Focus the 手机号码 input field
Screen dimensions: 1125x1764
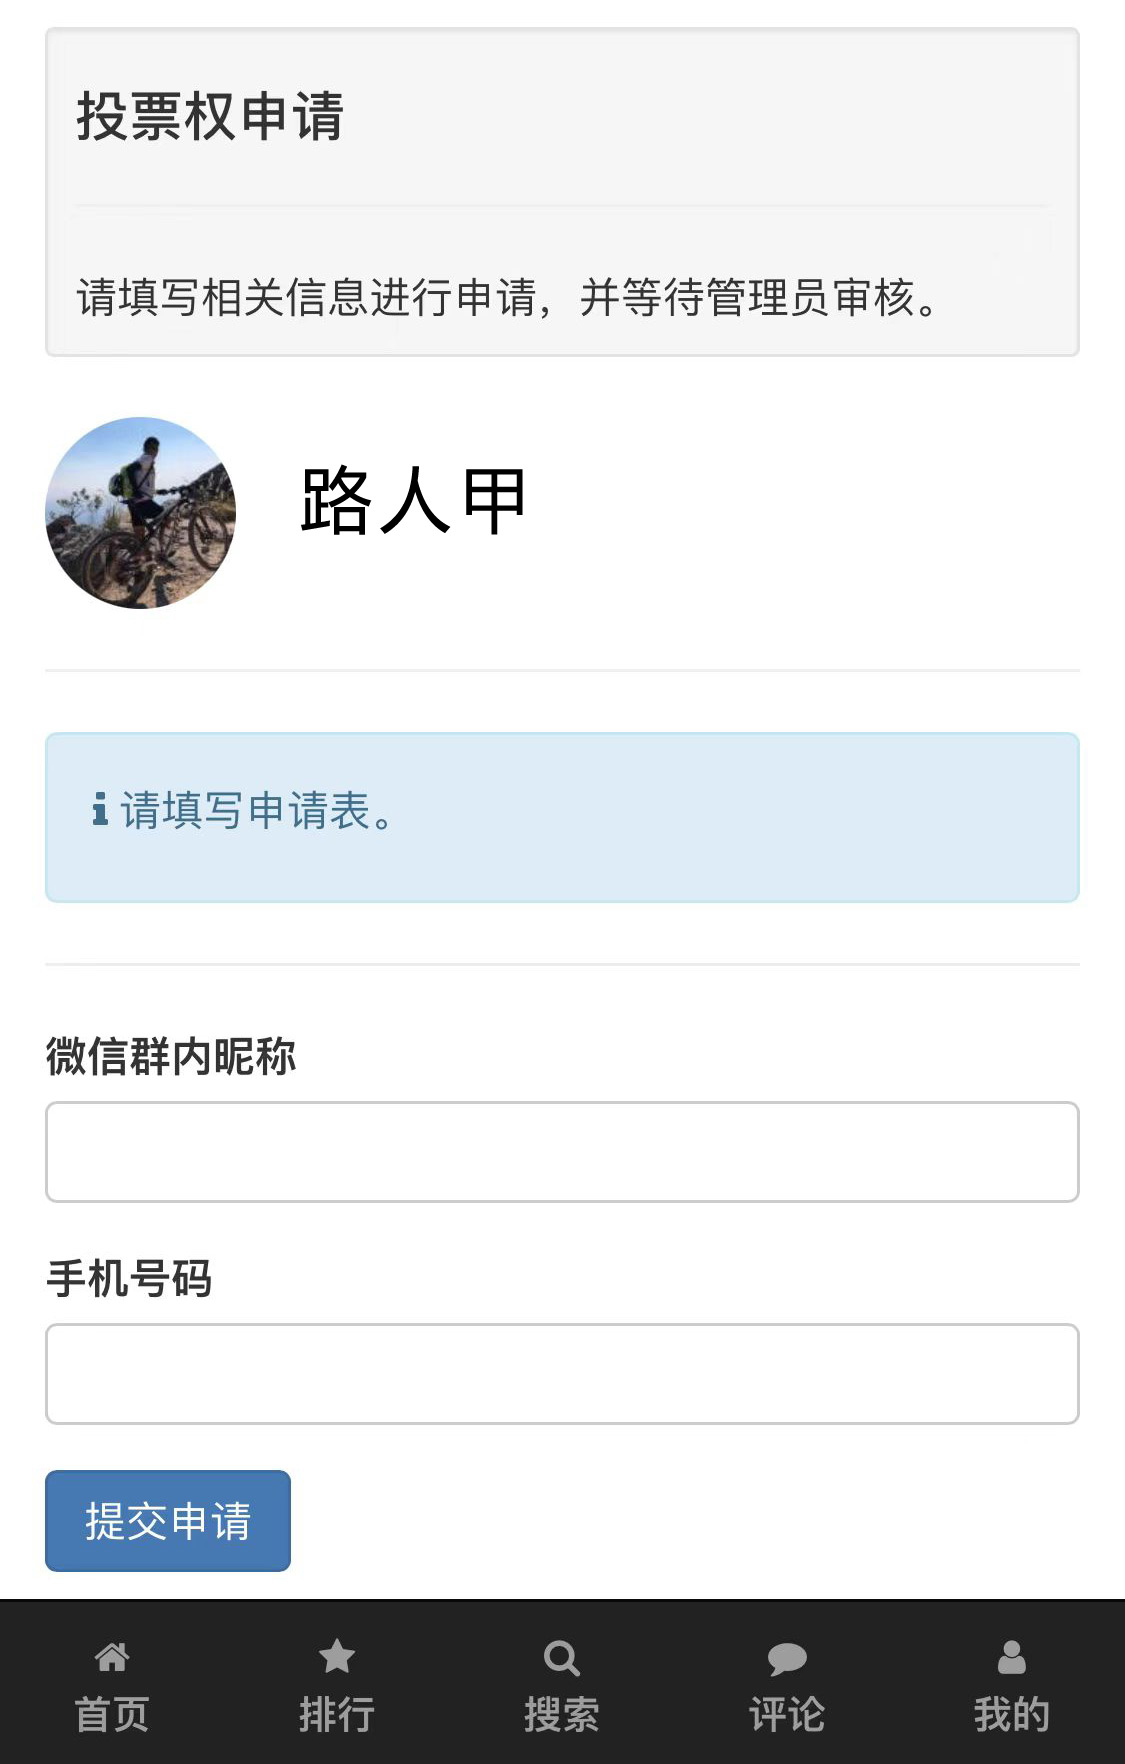(562, 1374)
